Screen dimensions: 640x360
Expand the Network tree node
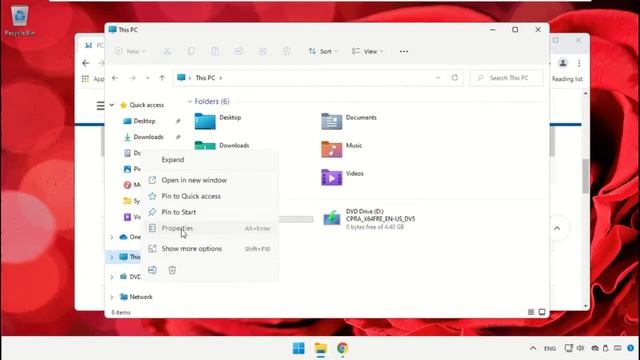[112, 297]
